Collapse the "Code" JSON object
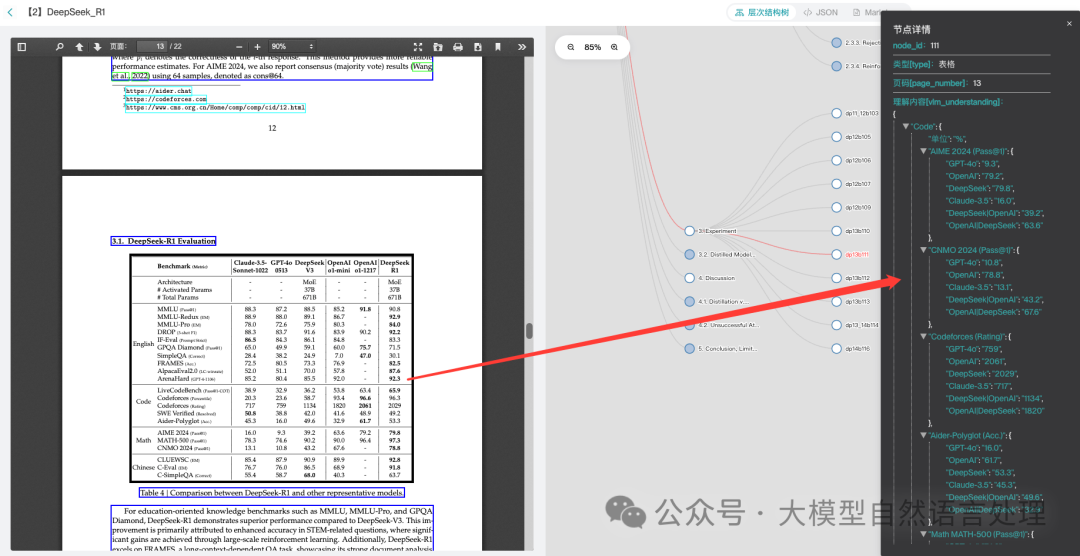This screenshot has width=1080, height=556. pyautogui.click(x=906, y=127)
